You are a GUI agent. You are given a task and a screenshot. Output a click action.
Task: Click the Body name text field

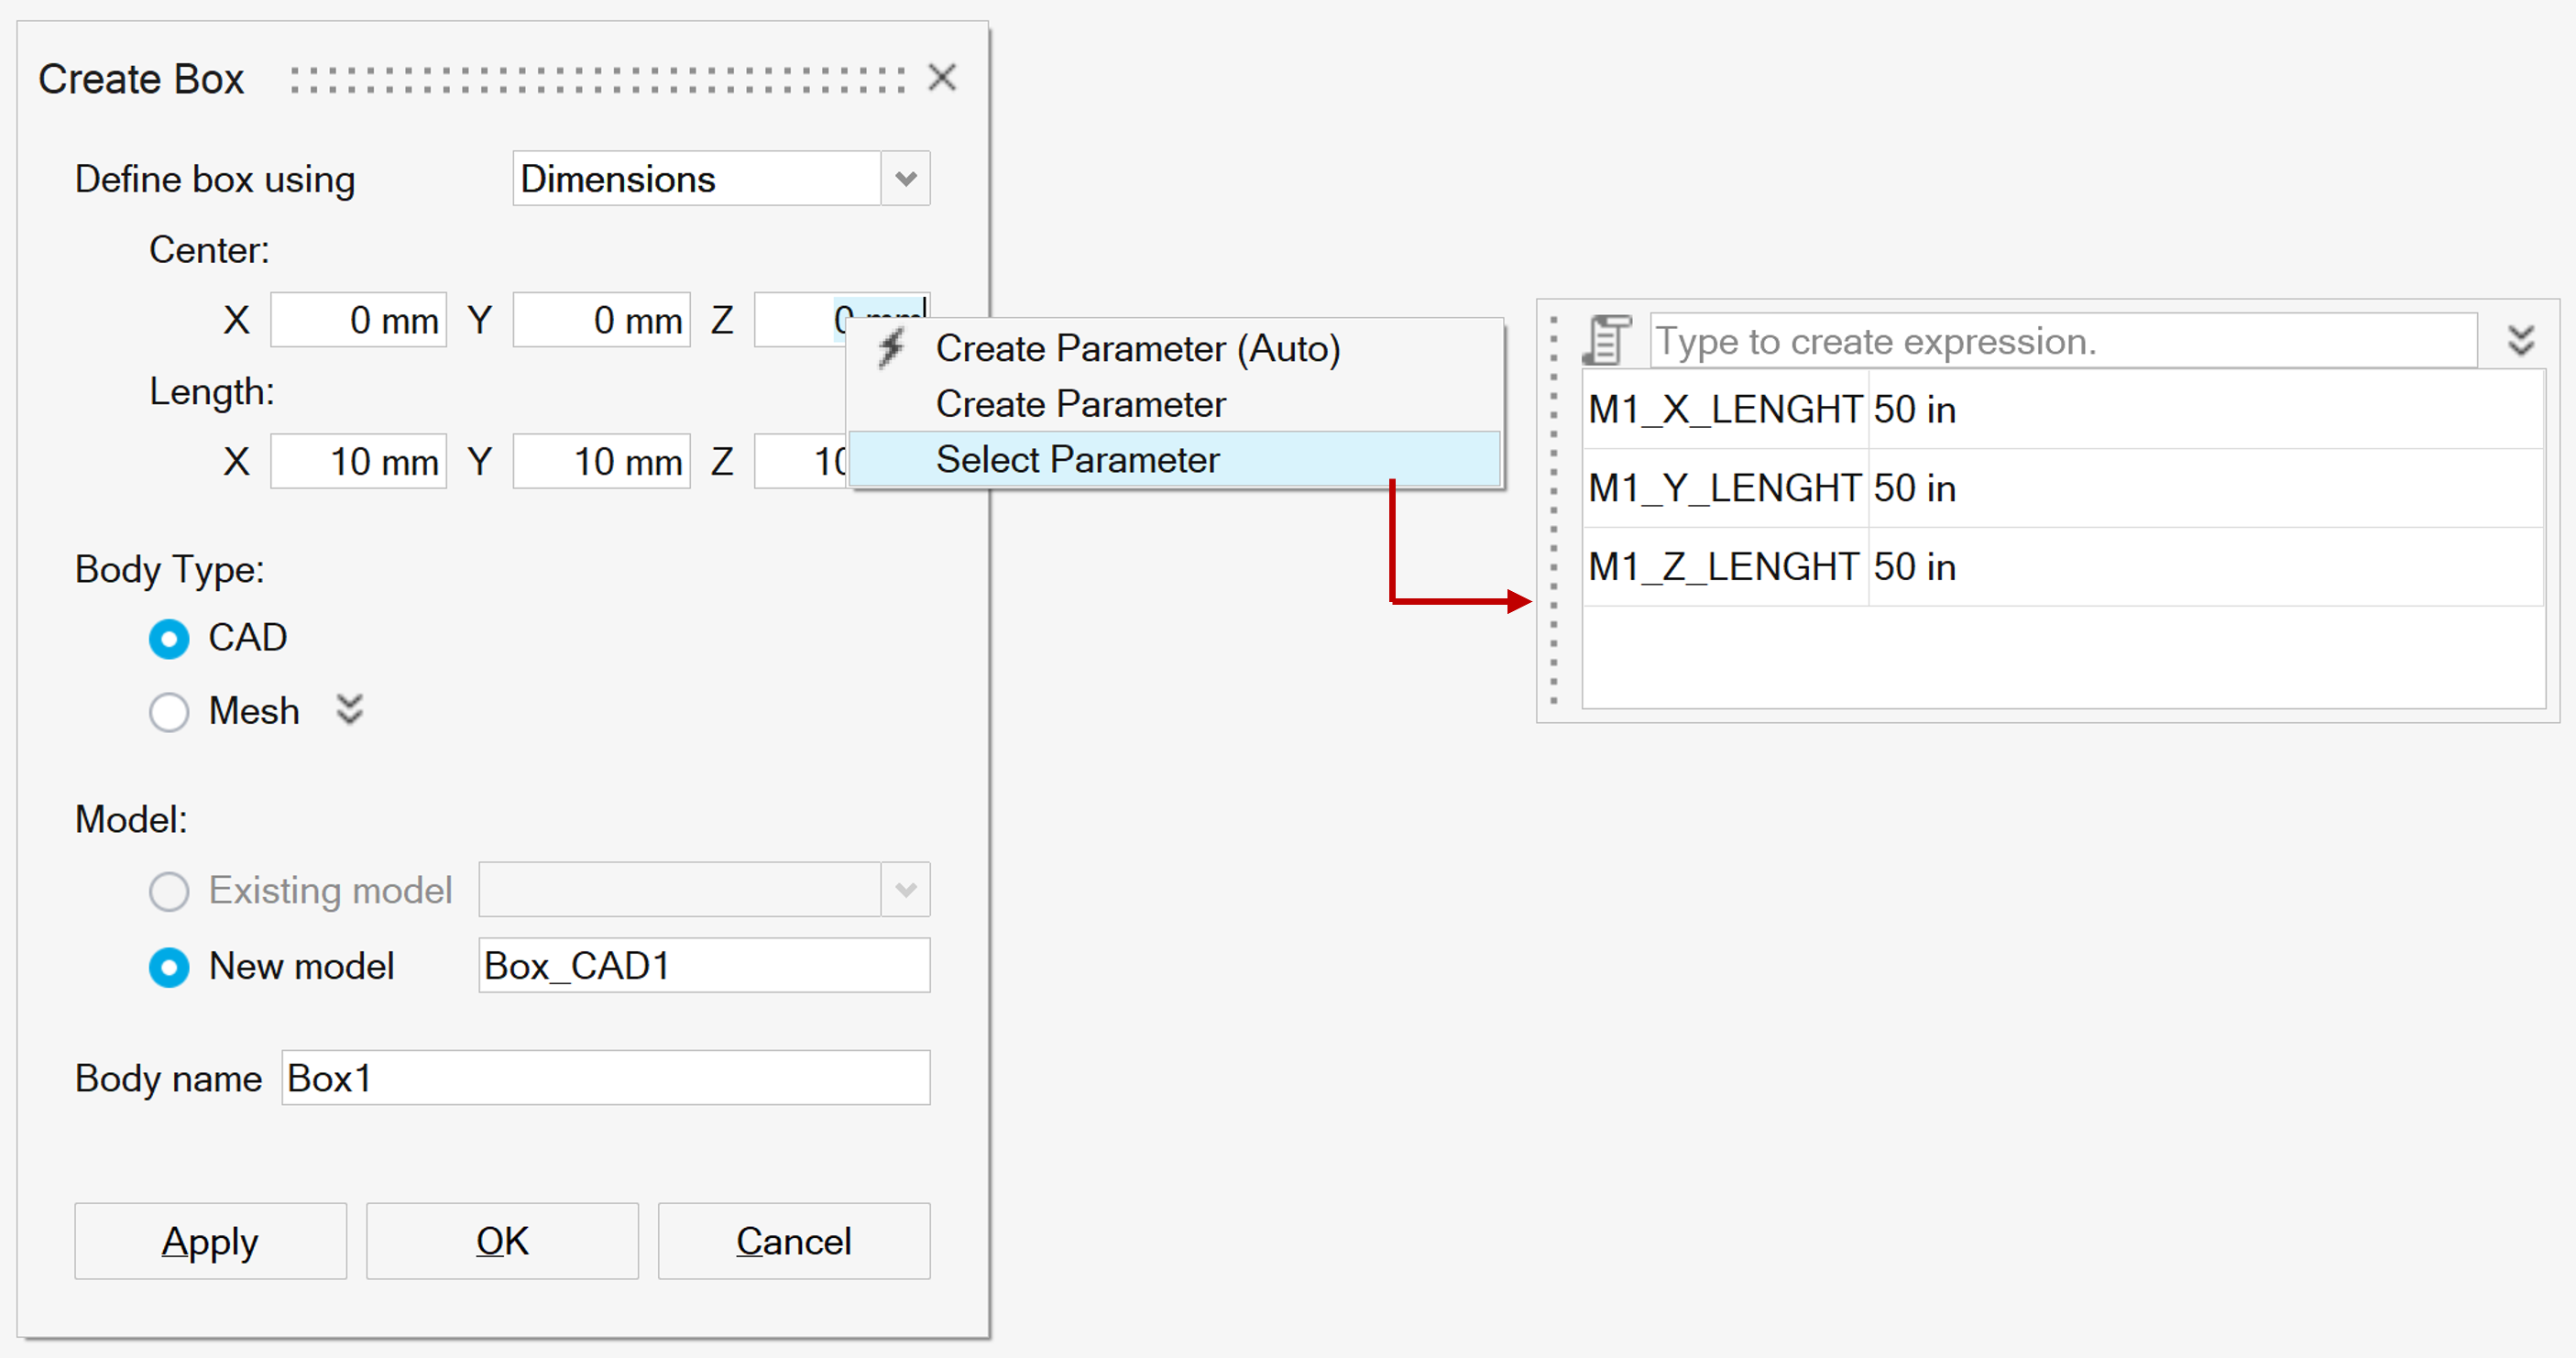[x=605, y=1078]
